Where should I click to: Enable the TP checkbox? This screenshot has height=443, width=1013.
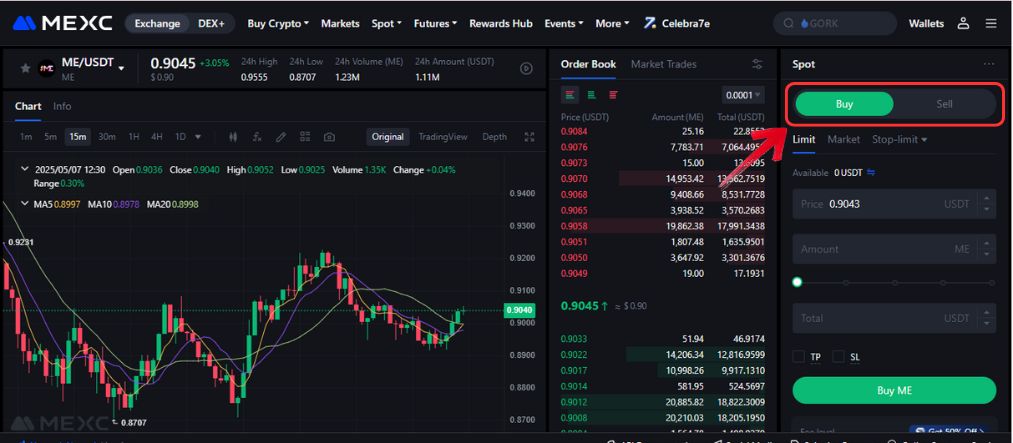[x=799, y=356]
